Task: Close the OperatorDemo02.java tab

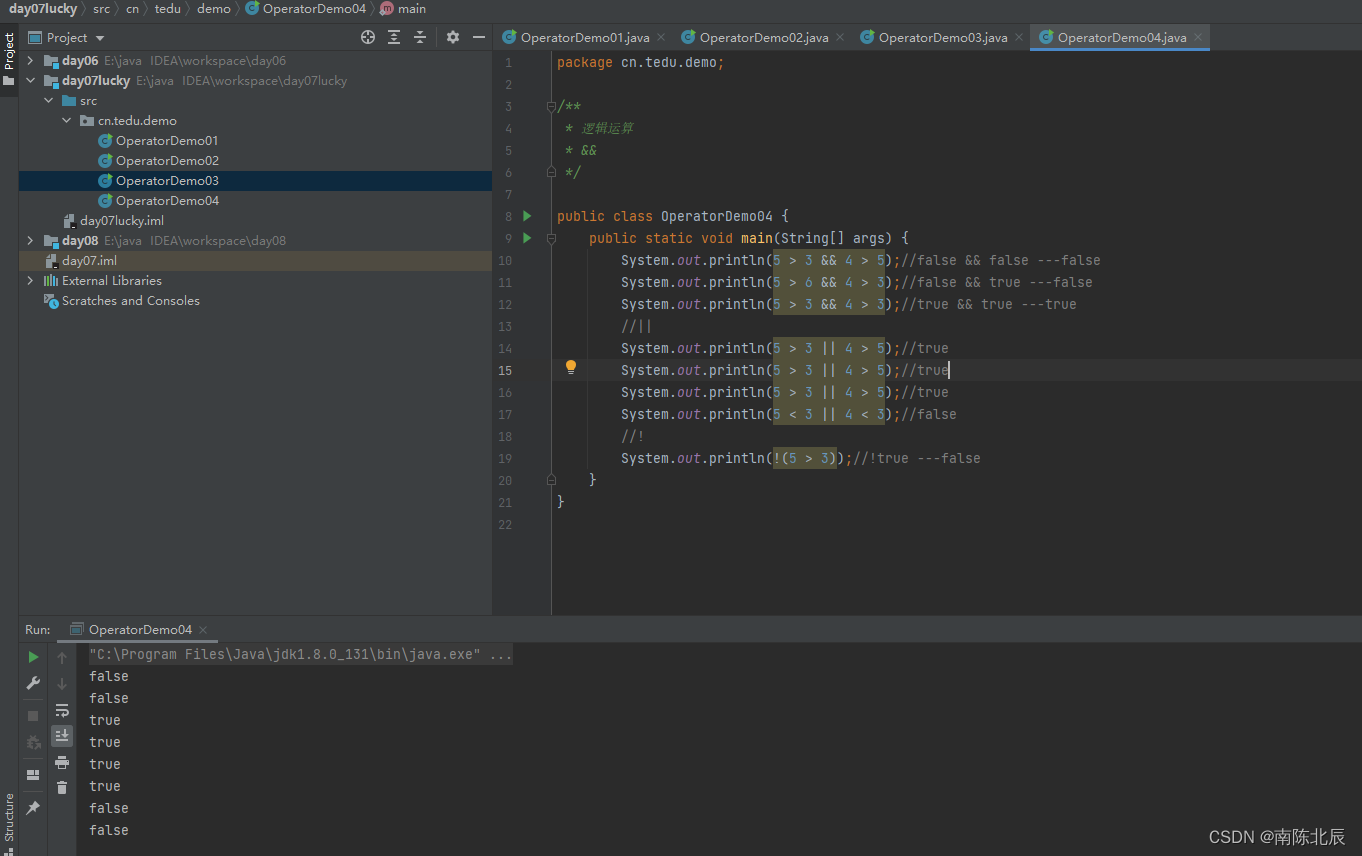Action: click(x=840, y=38)
